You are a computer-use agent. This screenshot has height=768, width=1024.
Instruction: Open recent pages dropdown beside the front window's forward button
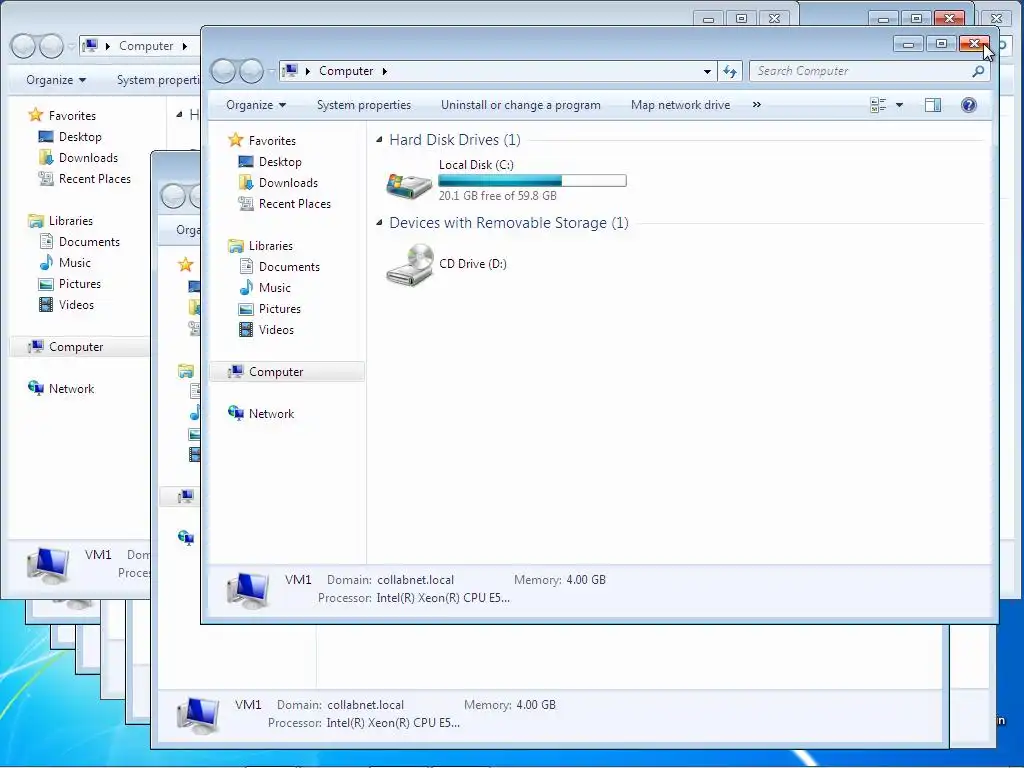click(x=270, y=71)
